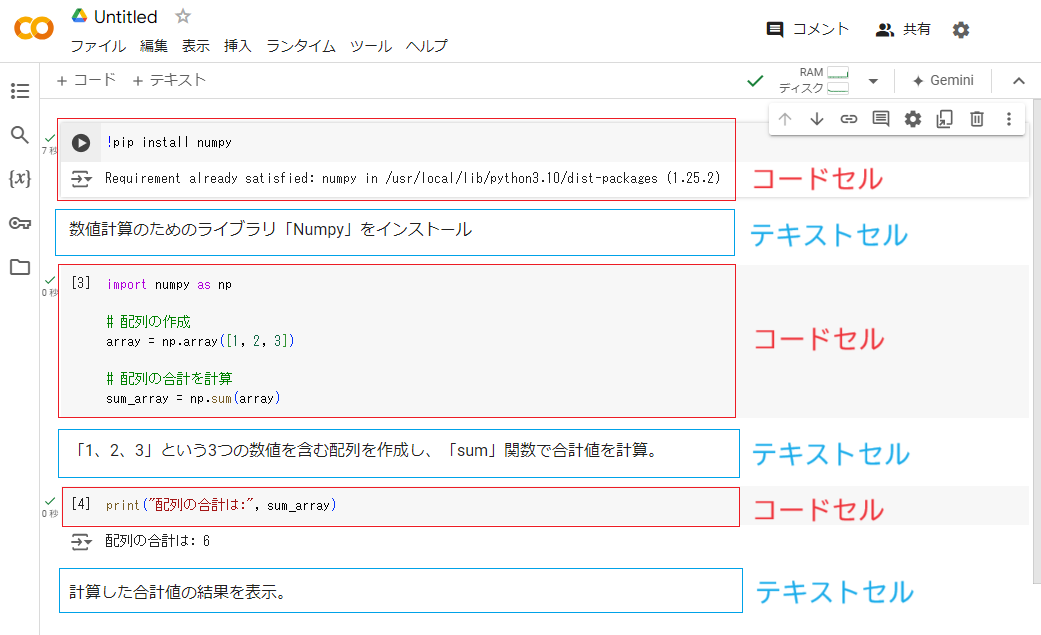
Task: Open the notebook search panel
Action: tap(20, 135)
